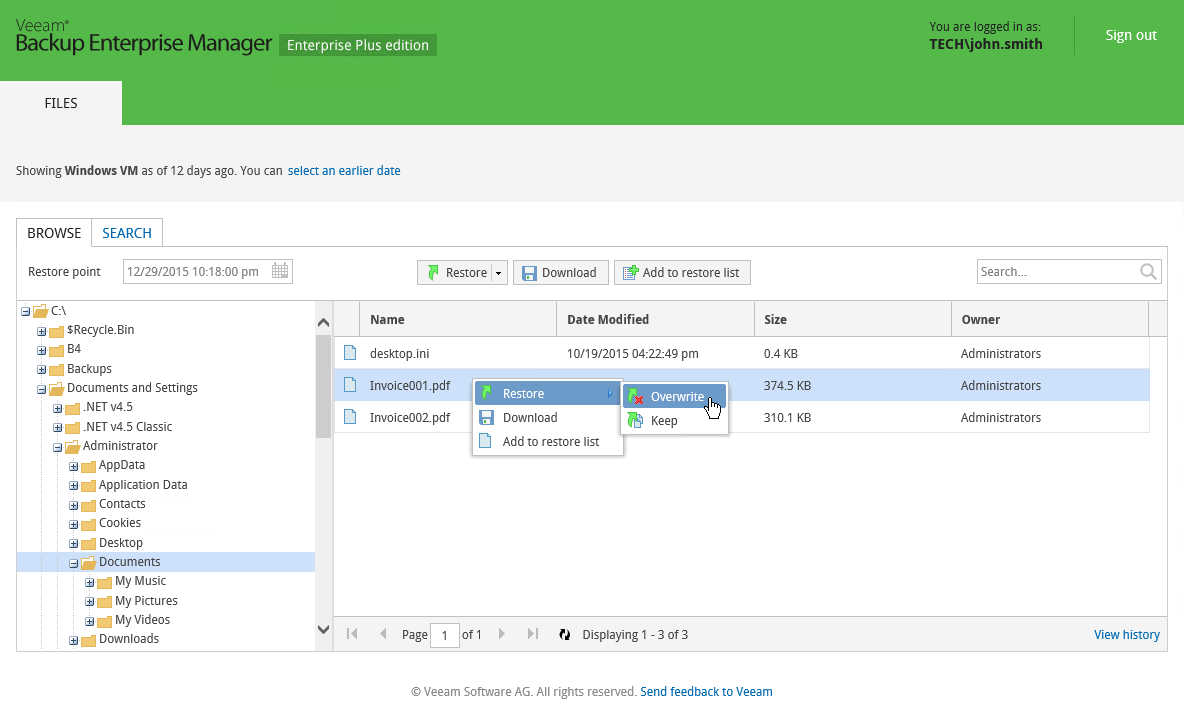Click the Downloads folder icon
This screenshot has height=708, width=1184.
pyautogui.click(x=88, y=640)
